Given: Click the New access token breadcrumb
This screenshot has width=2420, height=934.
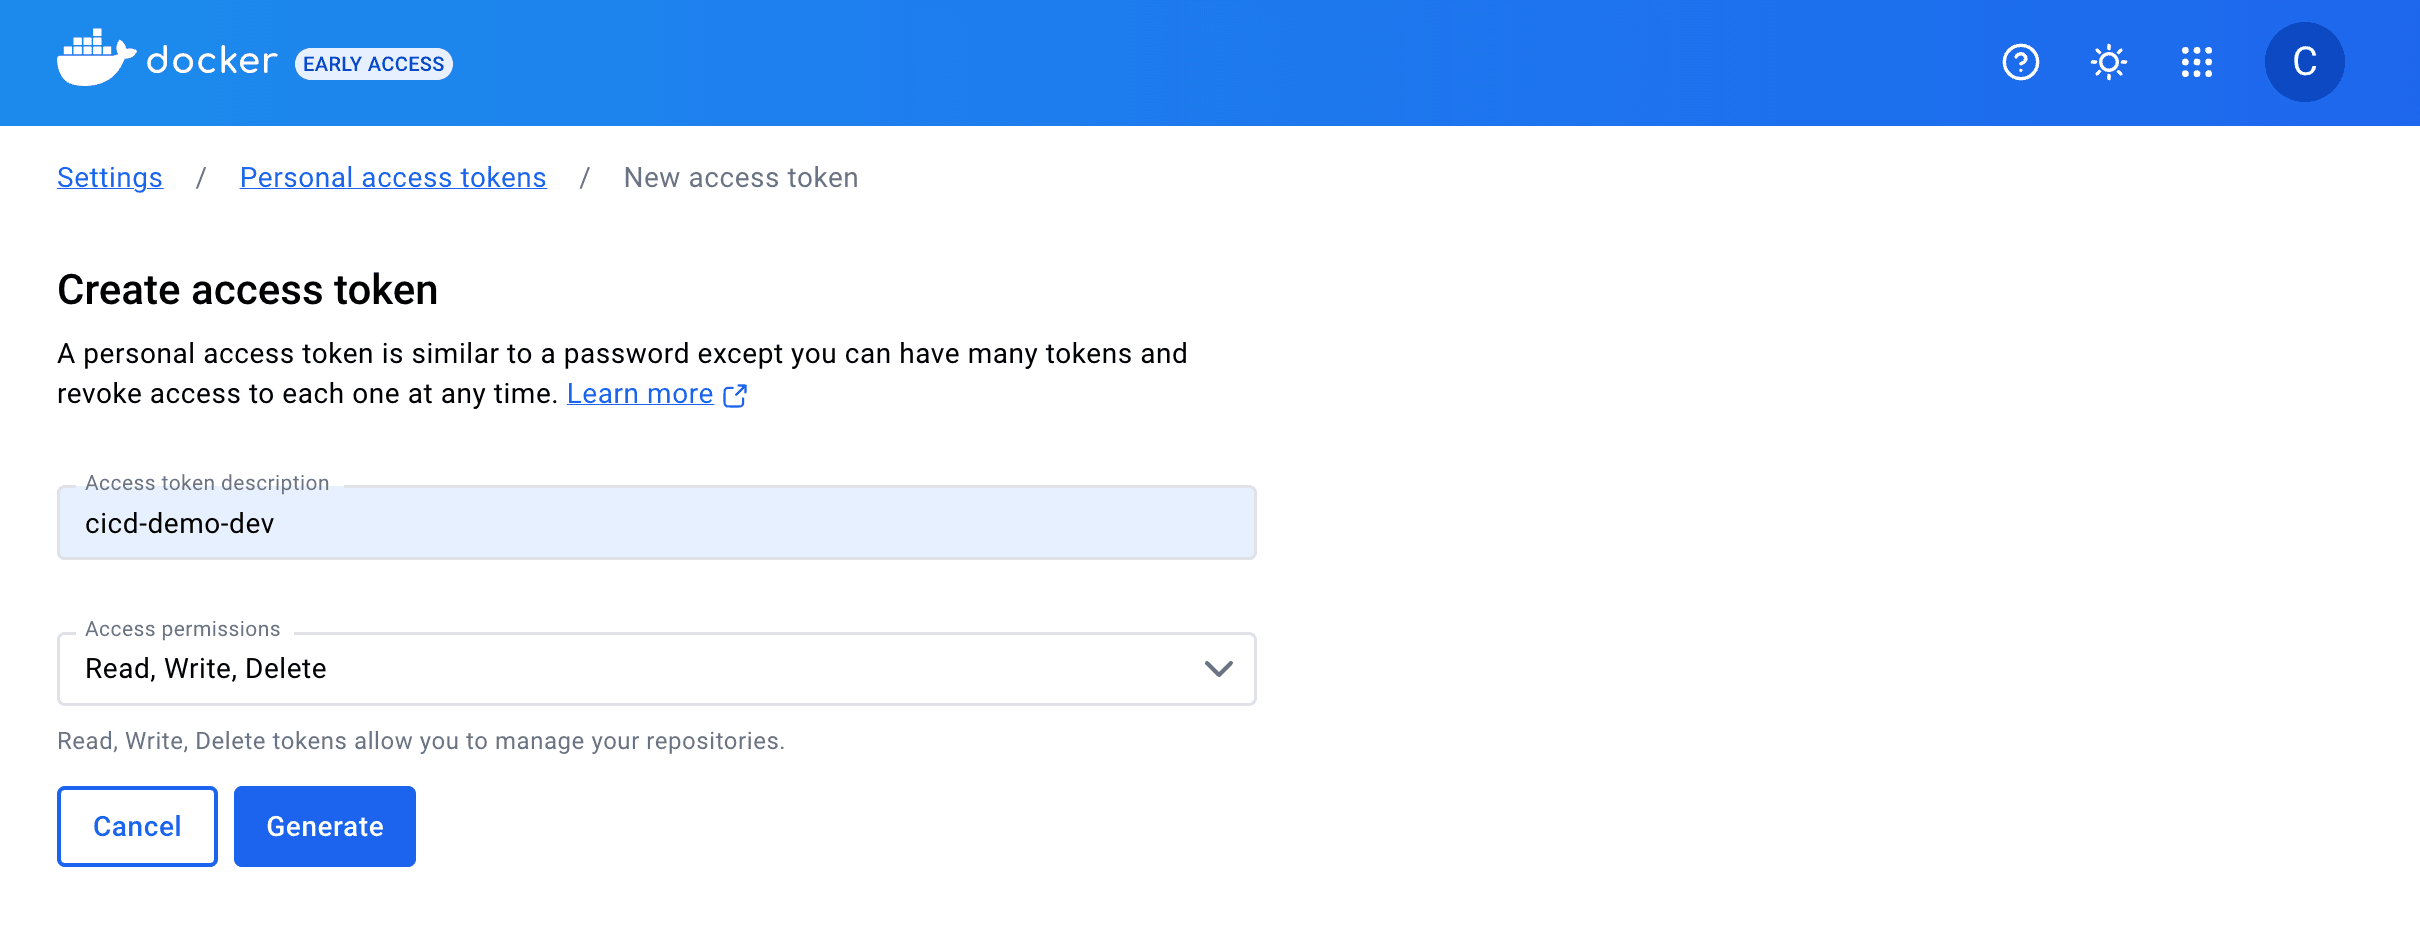Looking at the screenshot, I should 741,178.
